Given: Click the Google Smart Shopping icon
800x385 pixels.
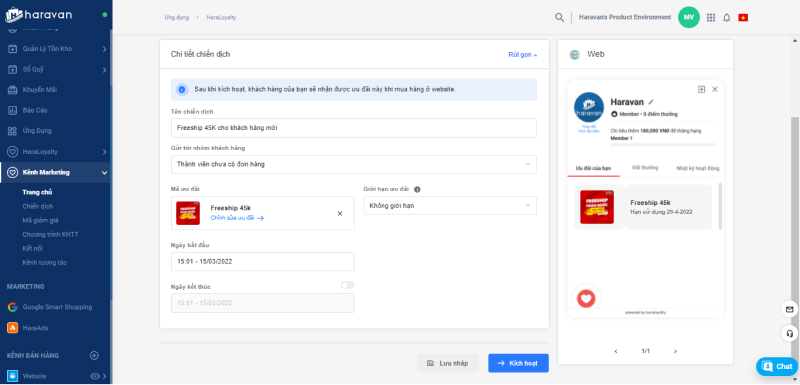Looking at the screenshot, I should [x=12, y=307].
